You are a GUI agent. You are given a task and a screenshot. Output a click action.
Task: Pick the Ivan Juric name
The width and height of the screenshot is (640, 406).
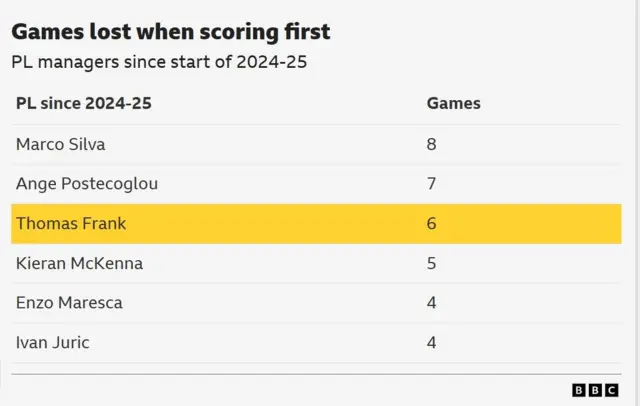pyautogui.click(x=53, y=343)
